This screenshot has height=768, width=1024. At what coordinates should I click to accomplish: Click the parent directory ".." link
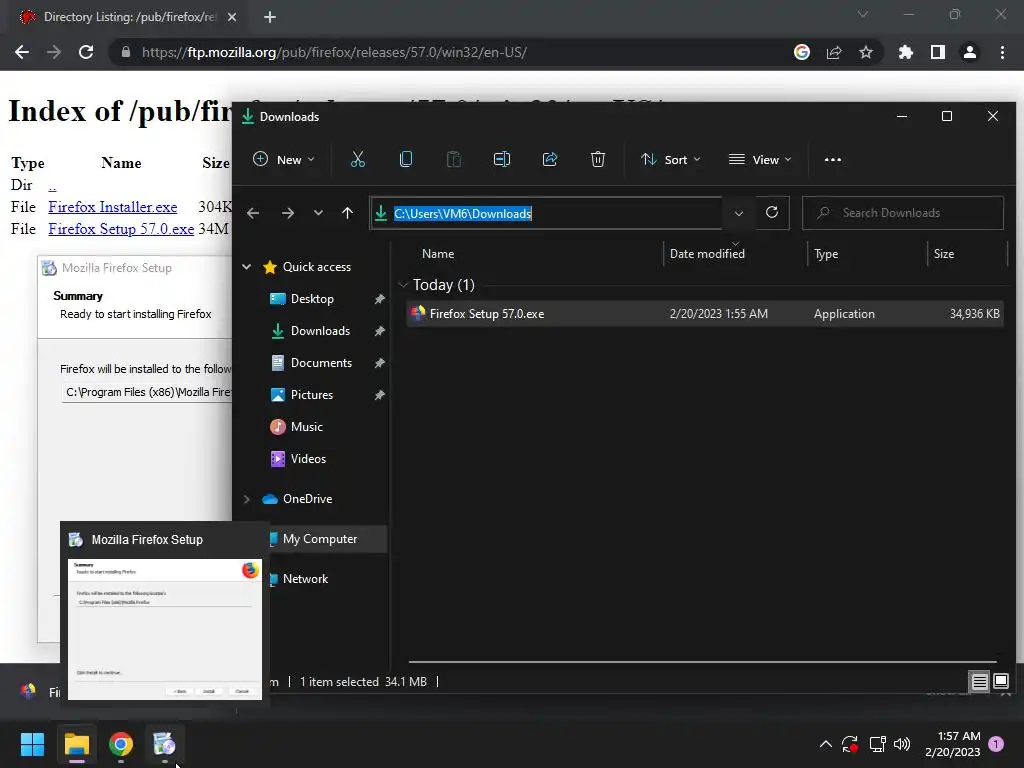click(x=52, y=186)
